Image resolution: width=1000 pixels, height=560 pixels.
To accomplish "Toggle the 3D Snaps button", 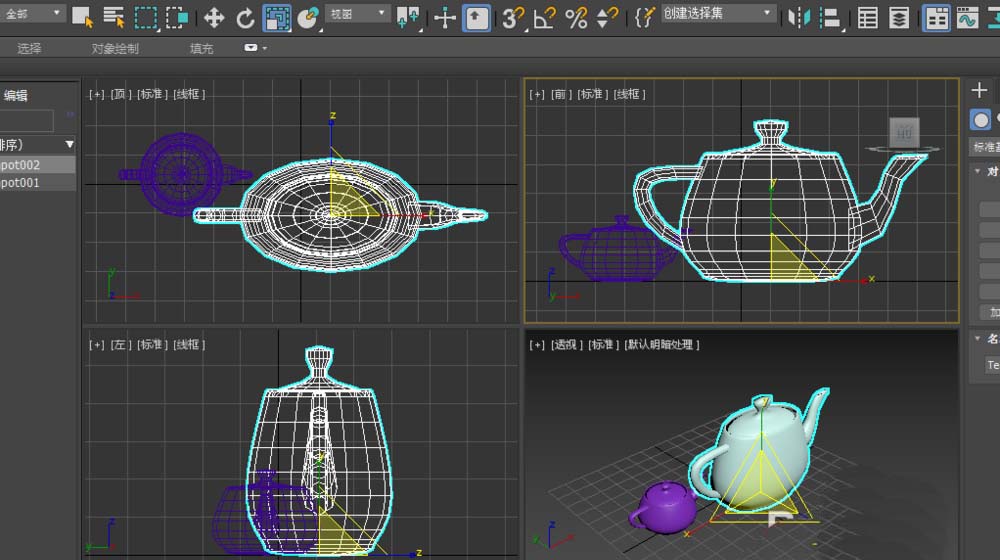I will (x=513, y=17).
